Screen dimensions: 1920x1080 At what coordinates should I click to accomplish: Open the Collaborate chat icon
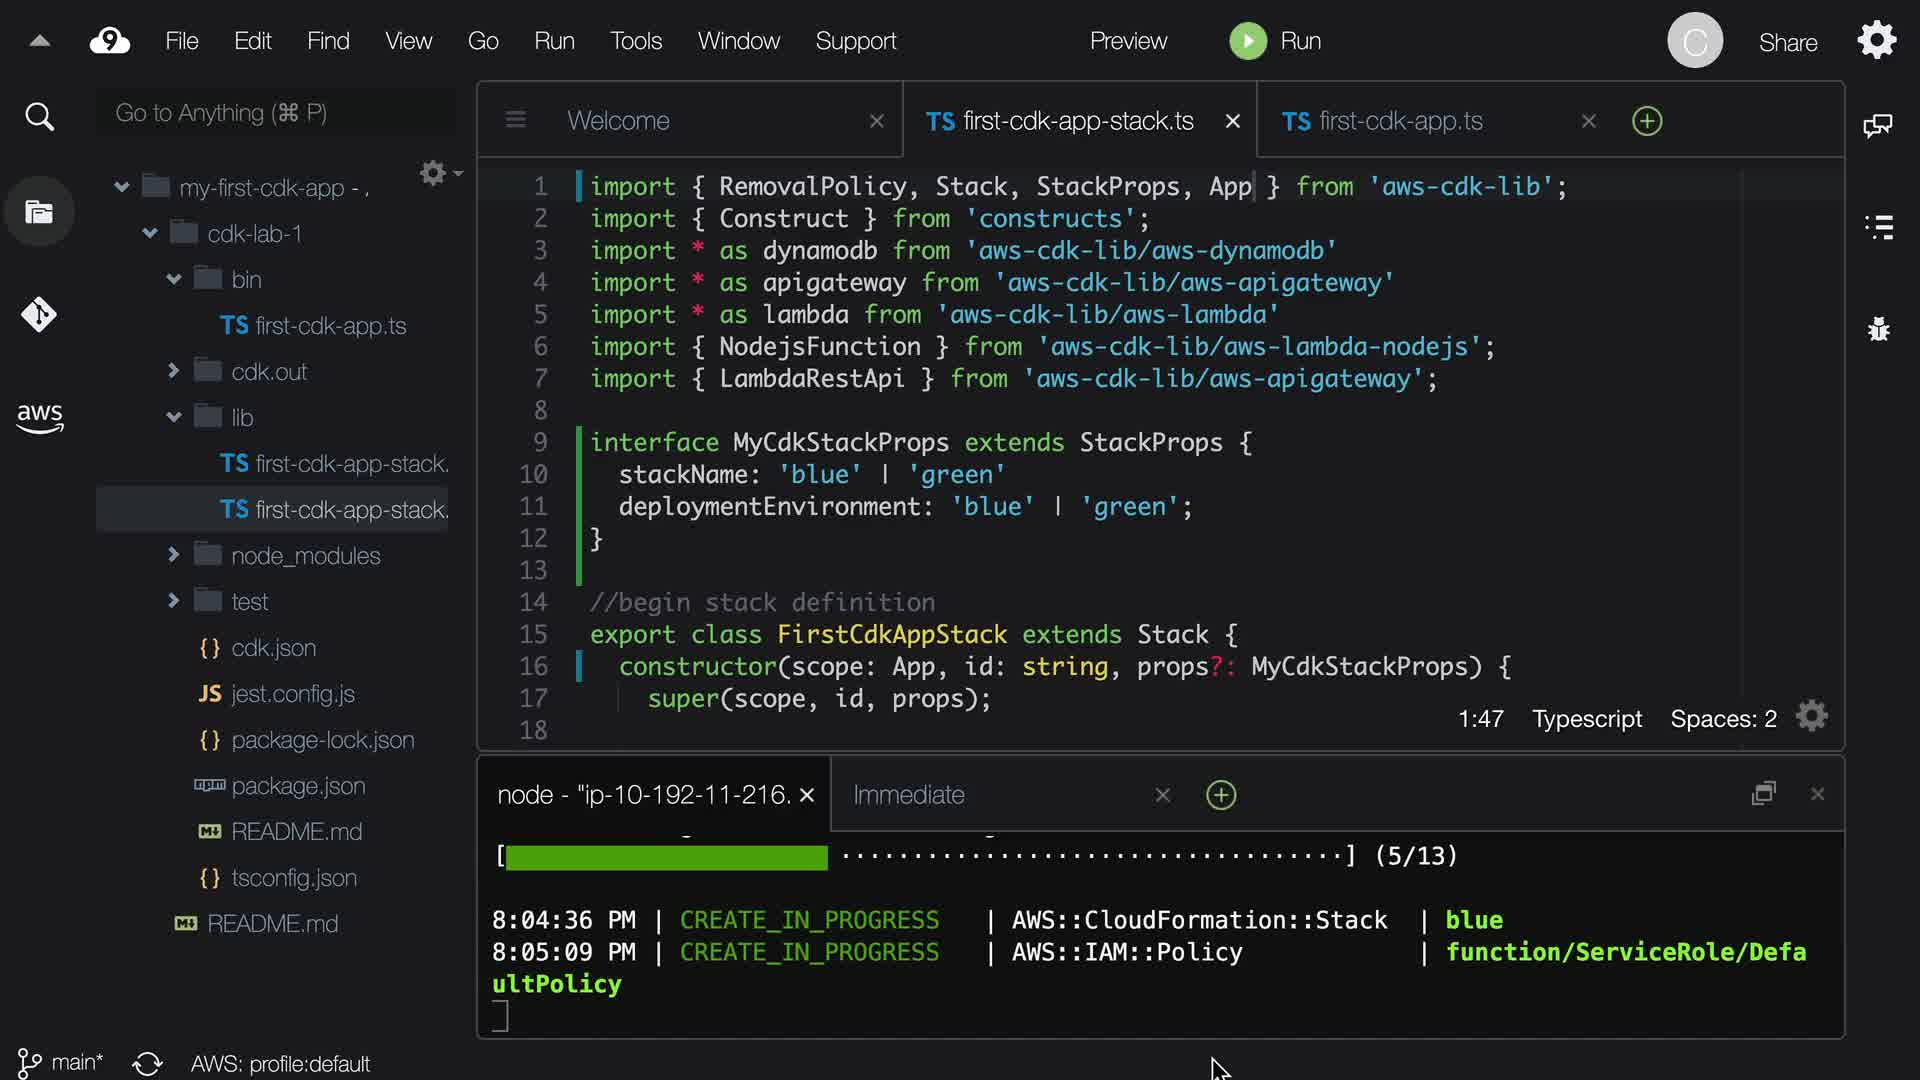[1877, 125]
